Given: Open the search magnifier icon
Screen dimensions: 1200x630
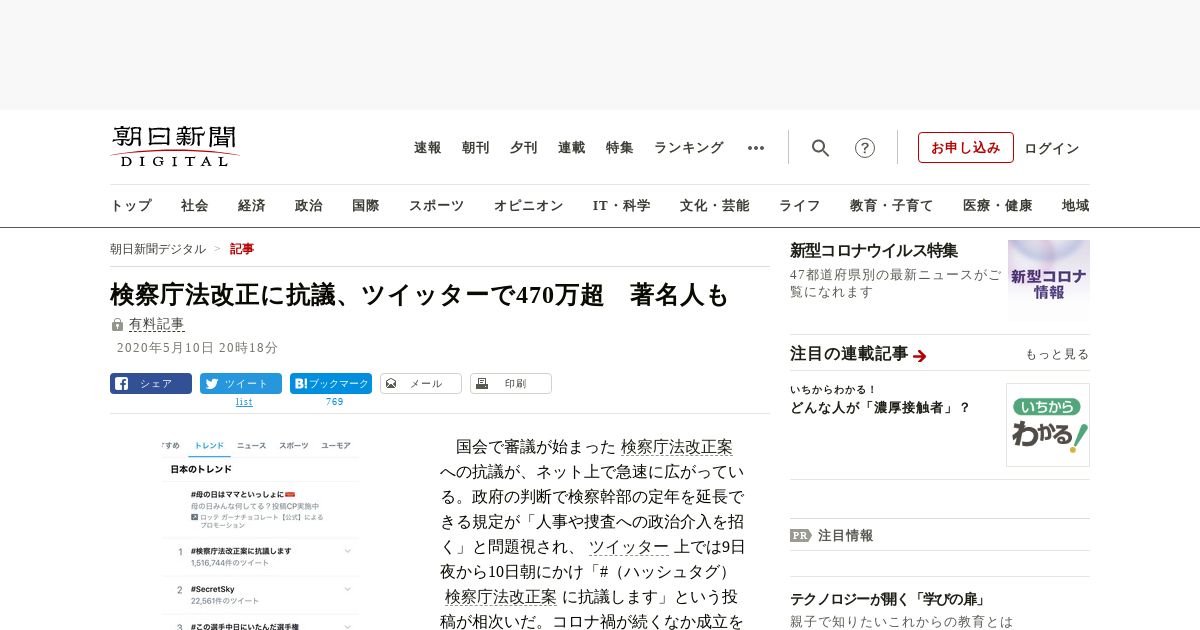Looking at the screenshot, I should (x=820, y=148).
